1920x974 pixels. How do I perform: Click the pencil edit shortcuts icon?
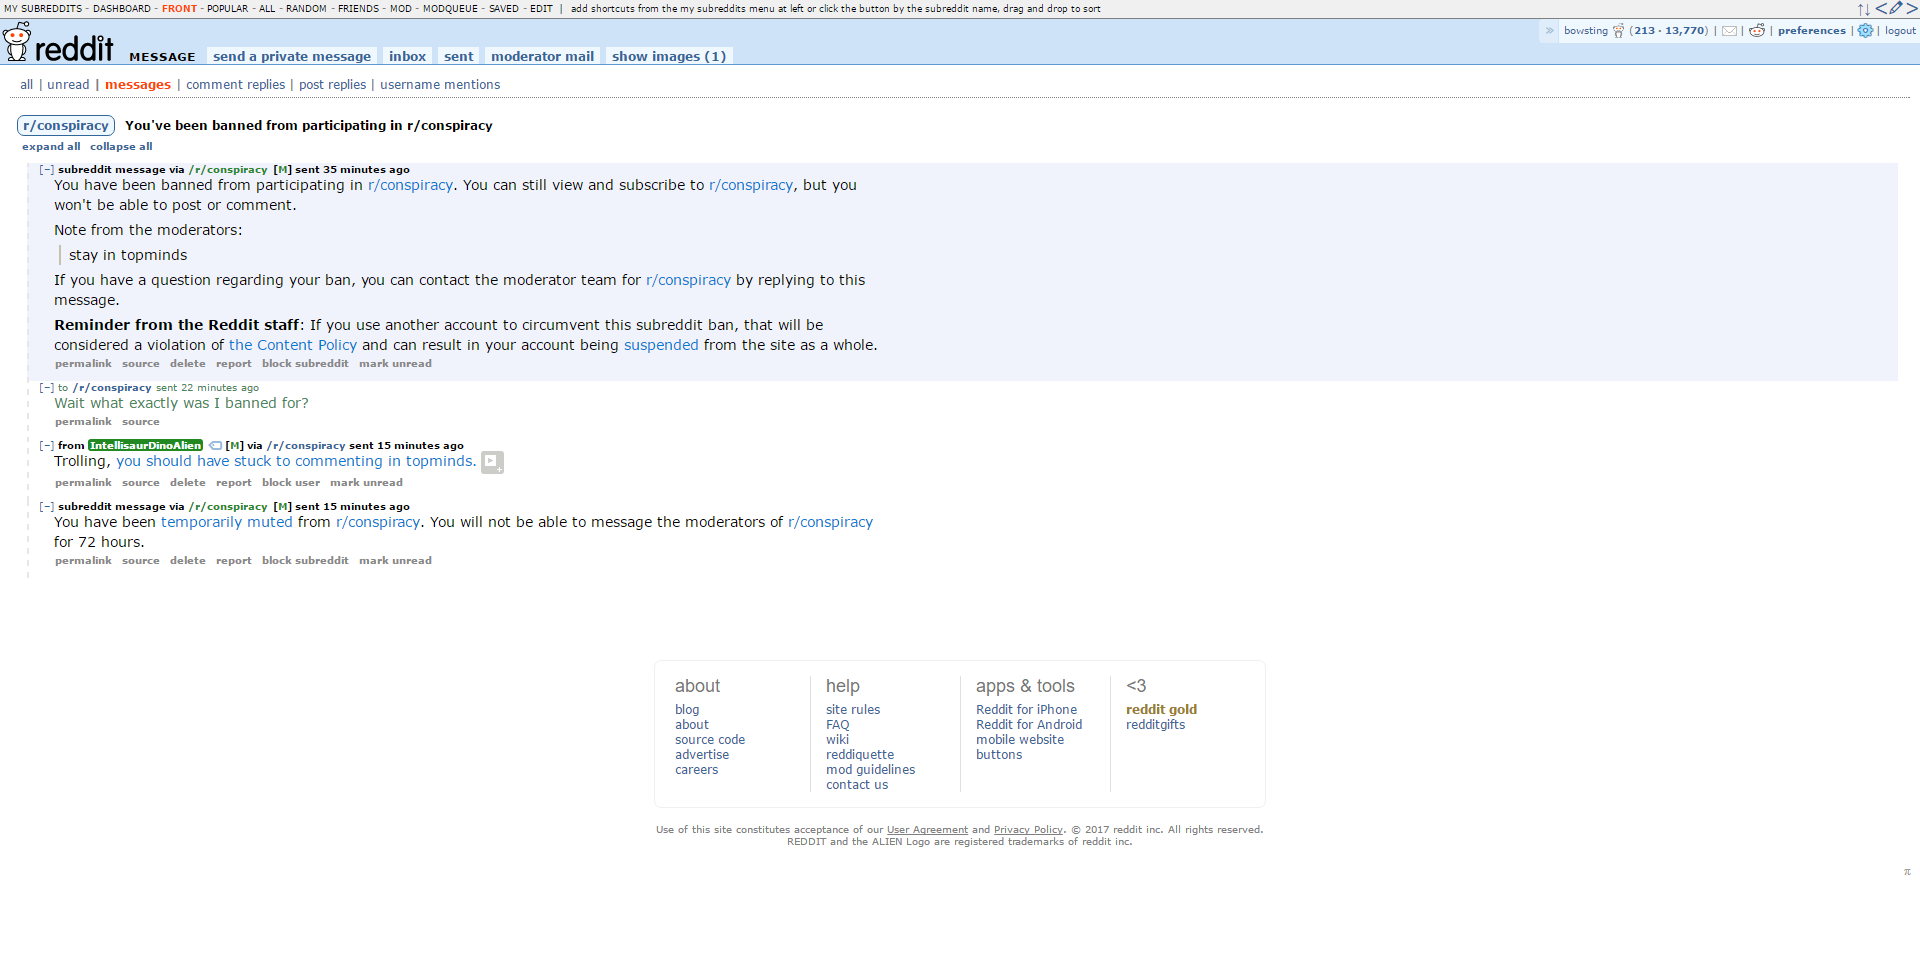click(1896, 8)
